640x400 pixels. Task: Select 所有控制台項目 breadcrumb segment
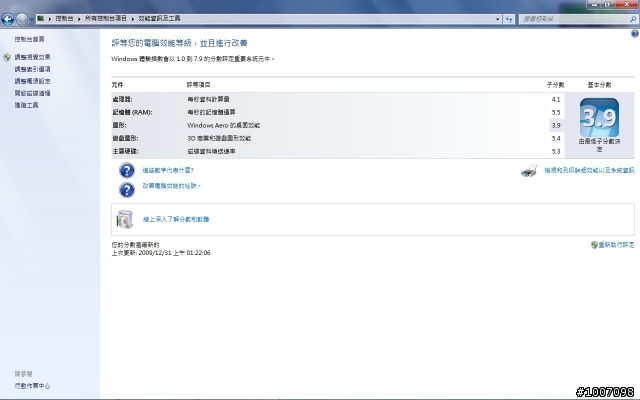pyautogui.click(x=106, y=18)
